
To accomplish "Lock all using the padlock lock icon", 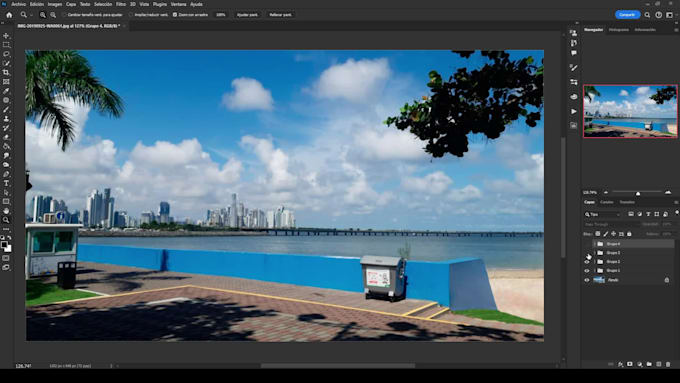I will click(x=629, y=234).
